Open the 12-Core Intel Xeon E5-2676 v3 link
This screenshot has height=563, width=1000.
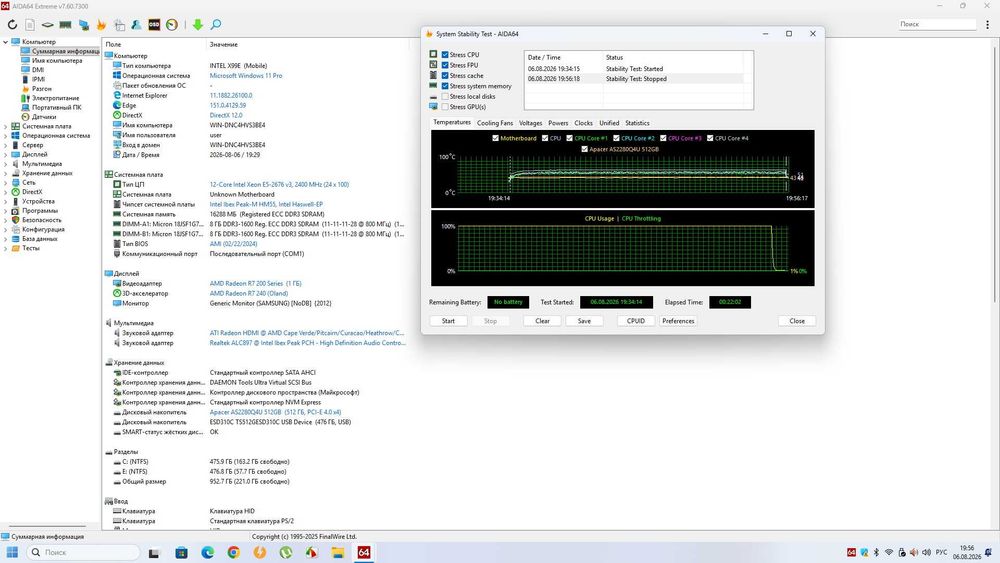[279, 184]
